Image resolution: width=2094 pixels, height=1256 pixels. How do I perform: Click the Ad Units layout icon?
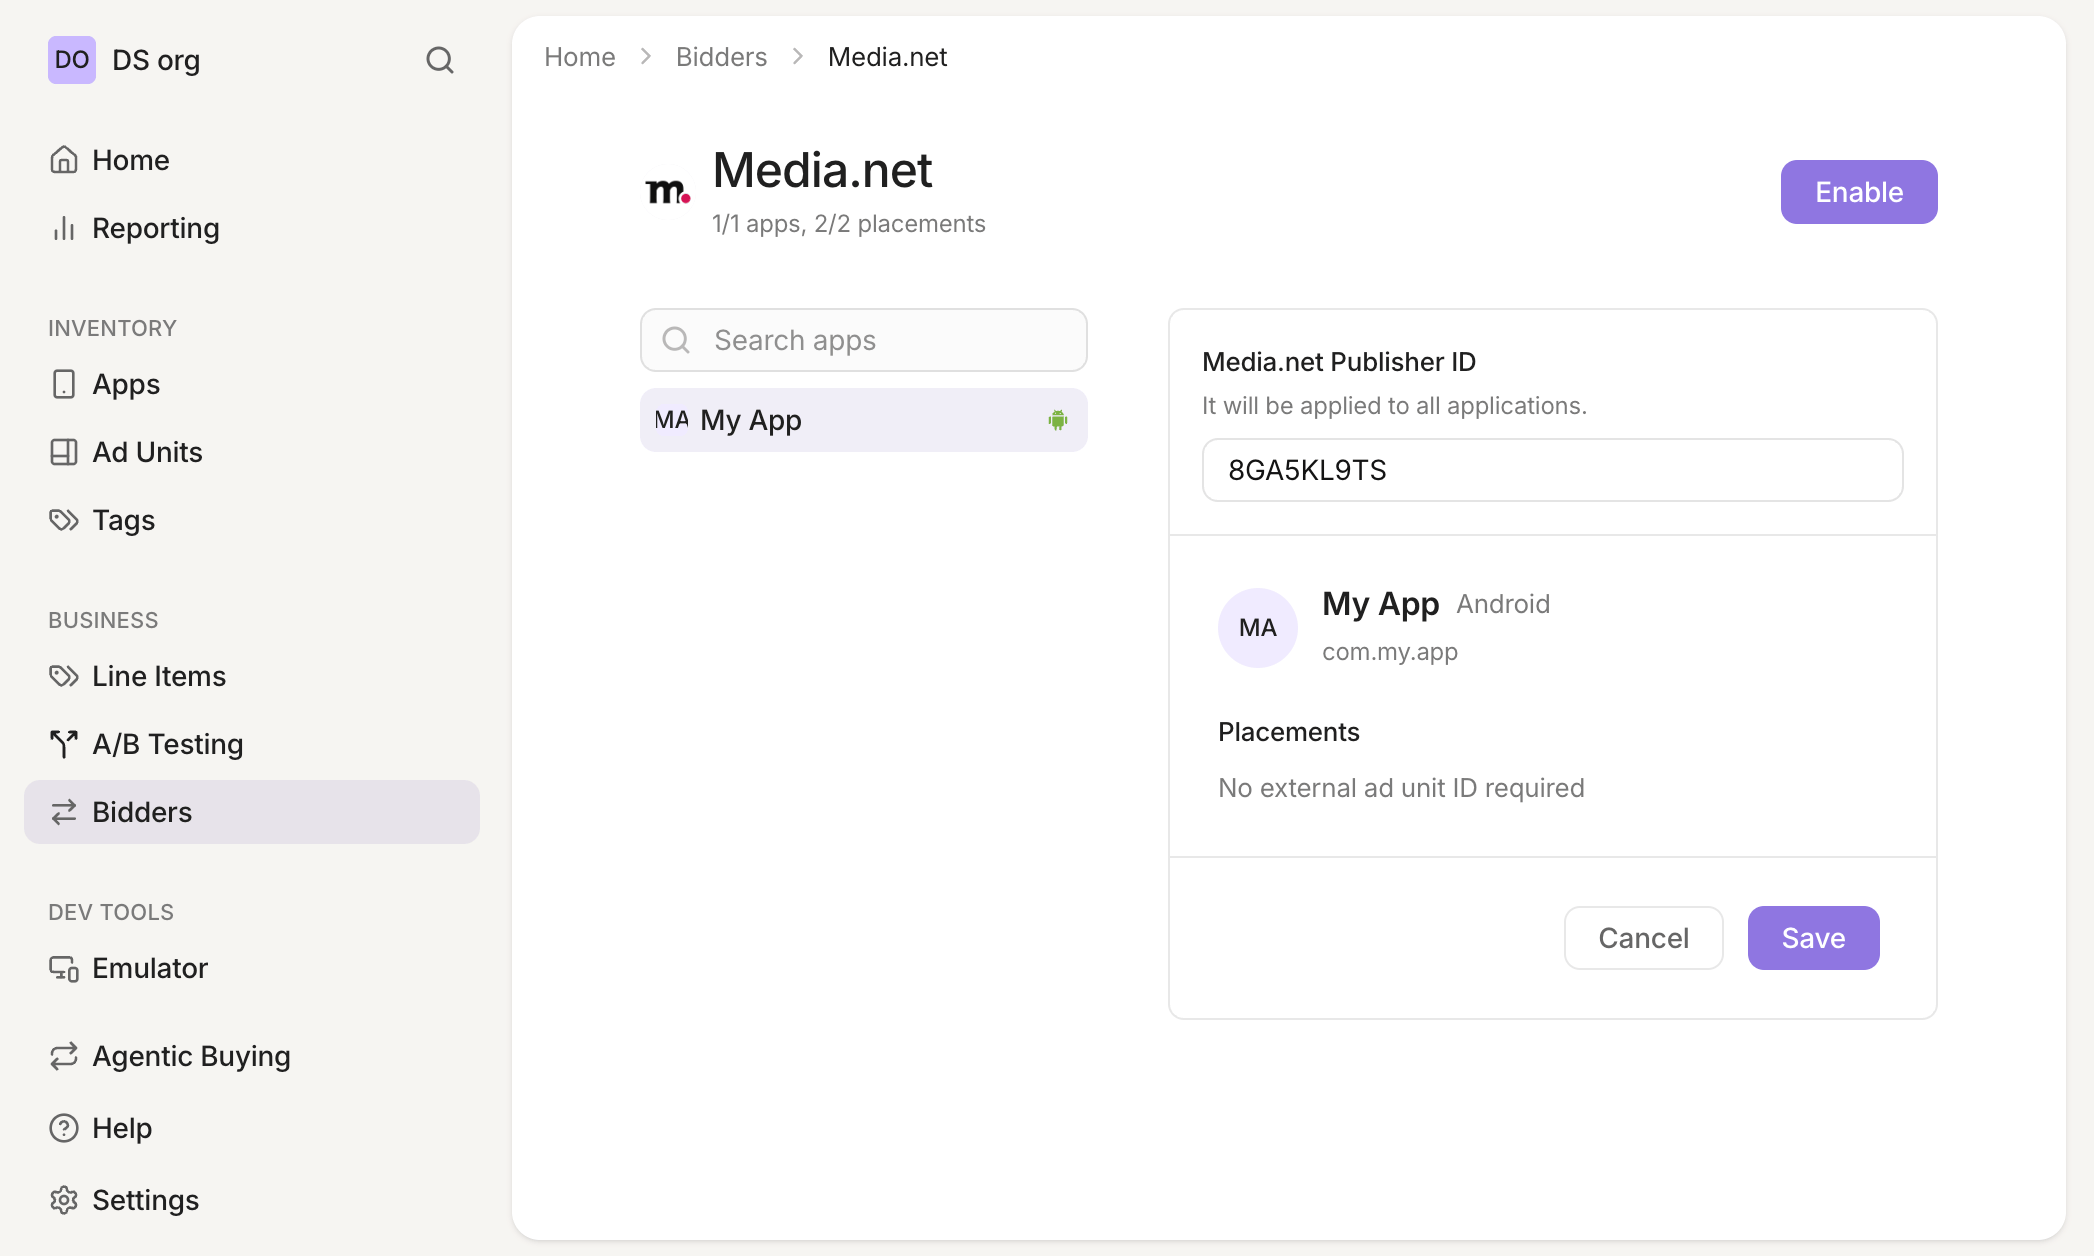64,452
